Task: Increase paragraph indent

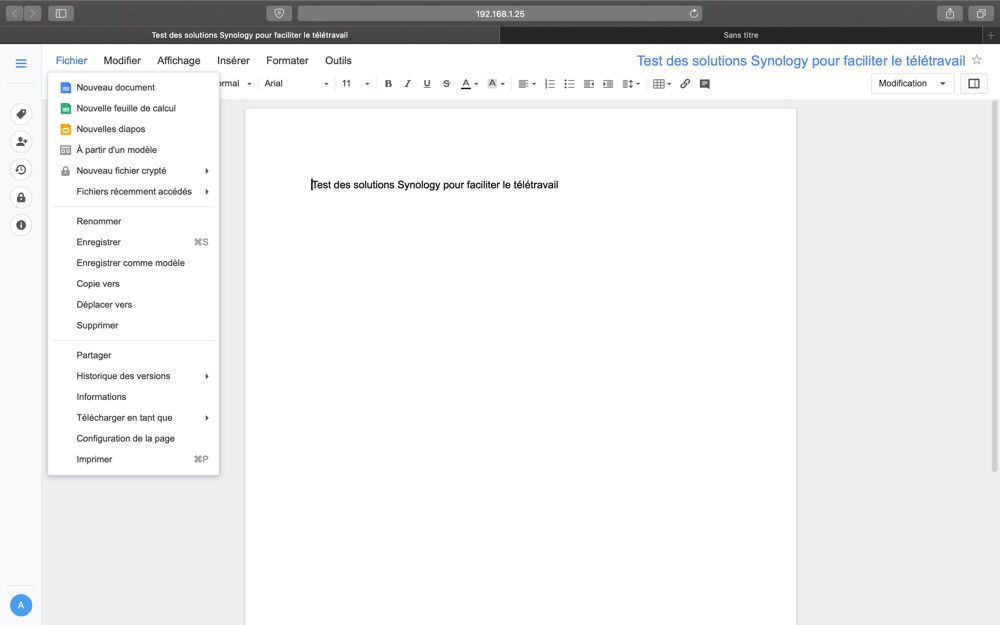Action: (x=608, y=84)
